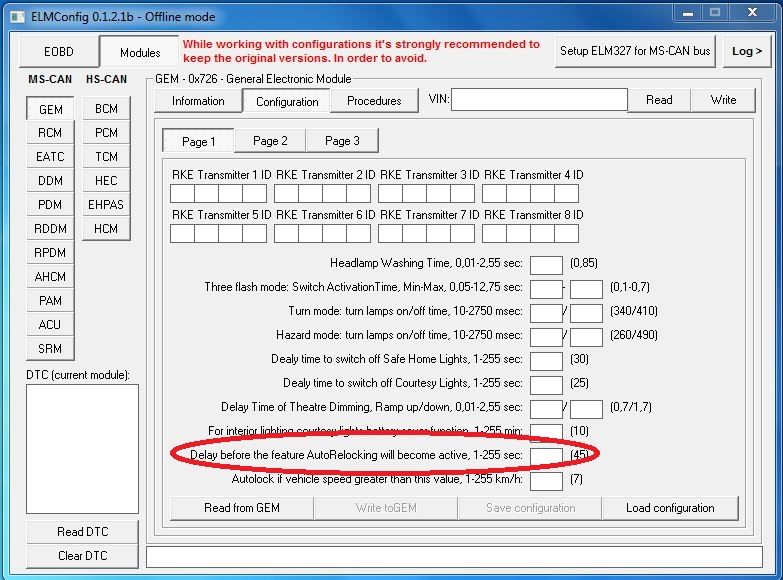Select the GEM module
Viewport: 783px width, 580px height.
tap(50, 109)
